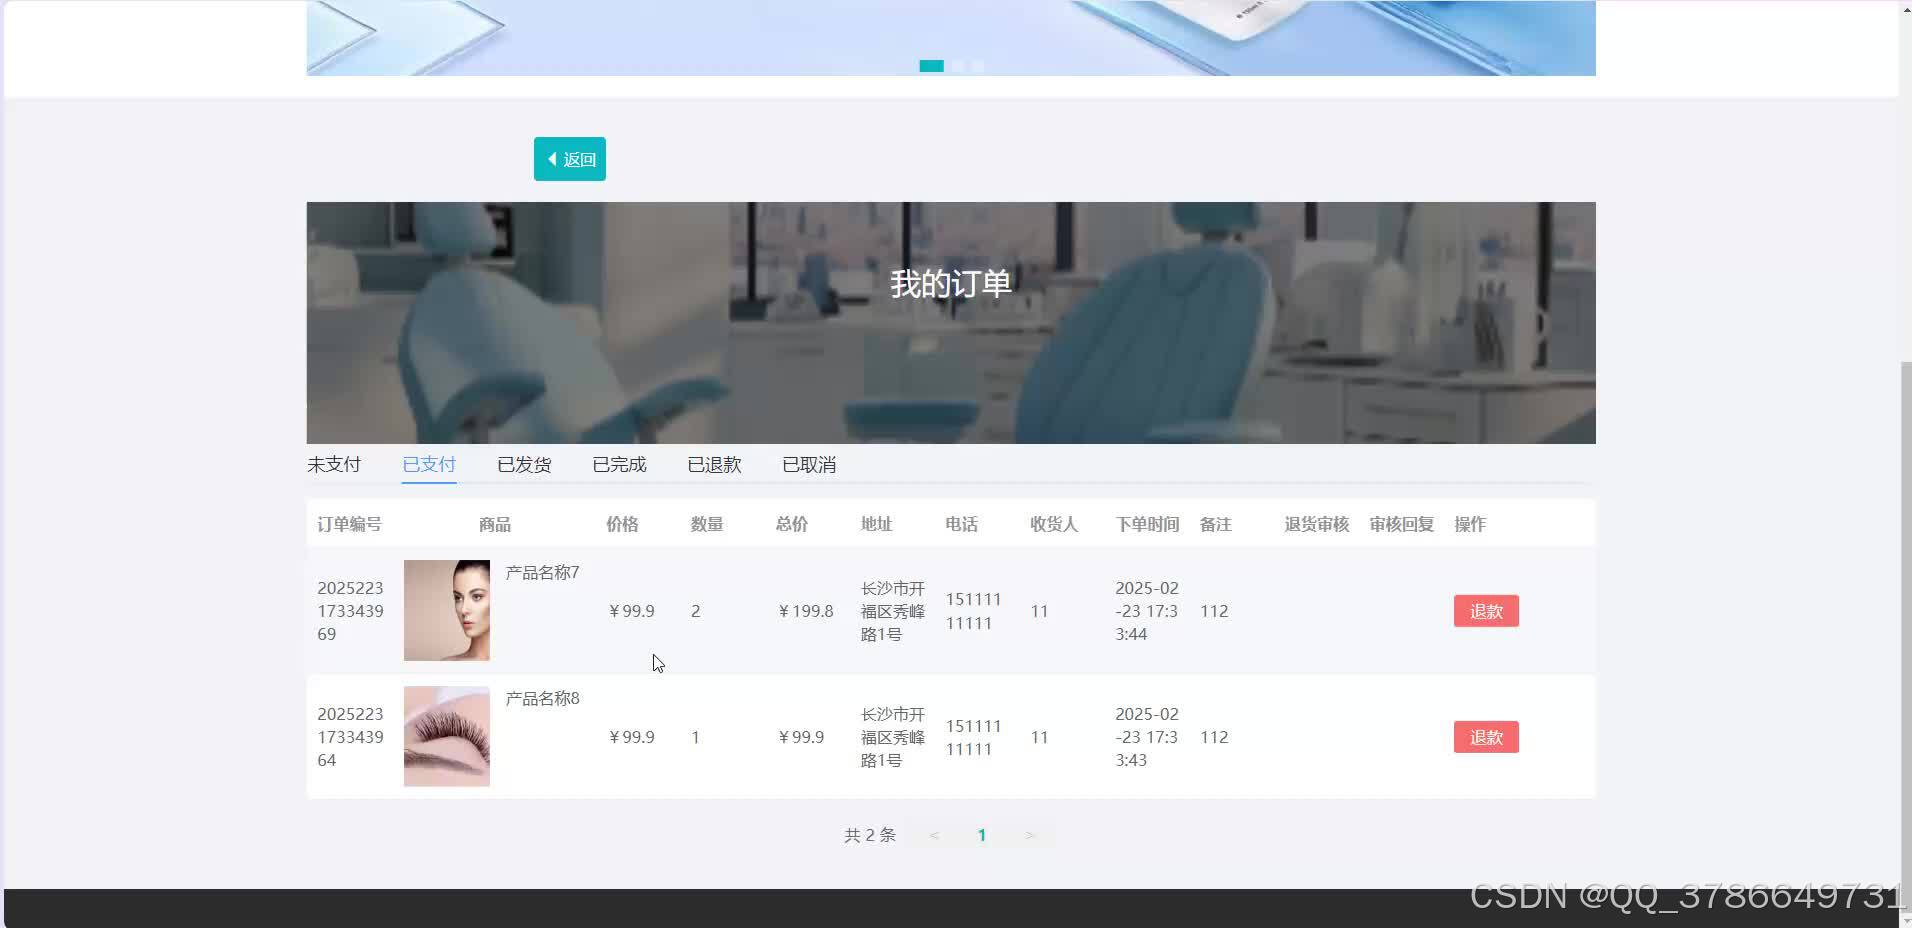The height and width of the screenshot is (928, 1912).
Task: Select page 1 in pagination
Action: click(982, 834)
